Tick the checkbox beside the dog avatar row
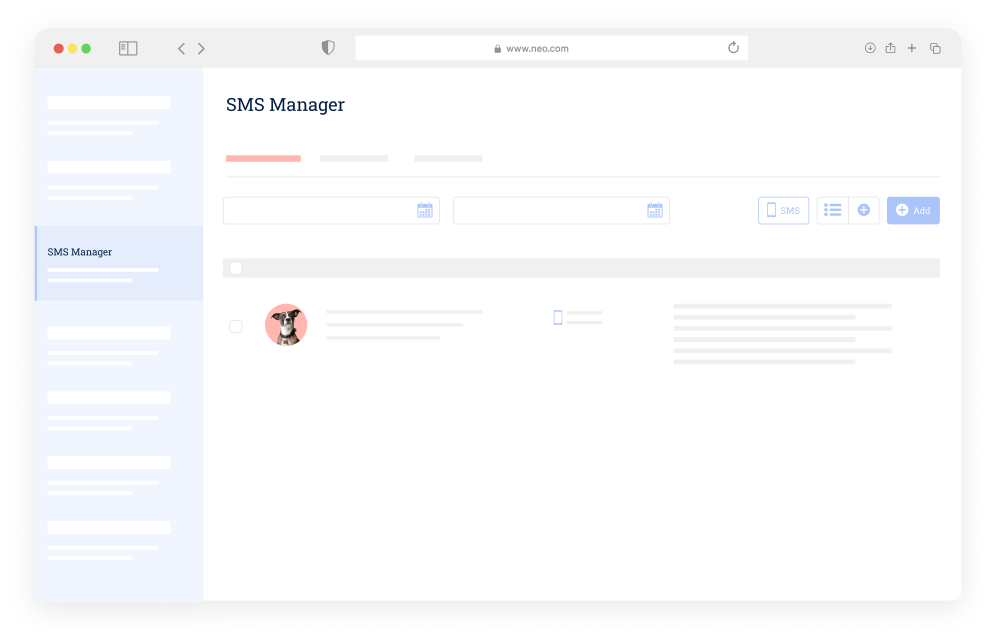This screenshot has width=994, height=641. (236, 326)
